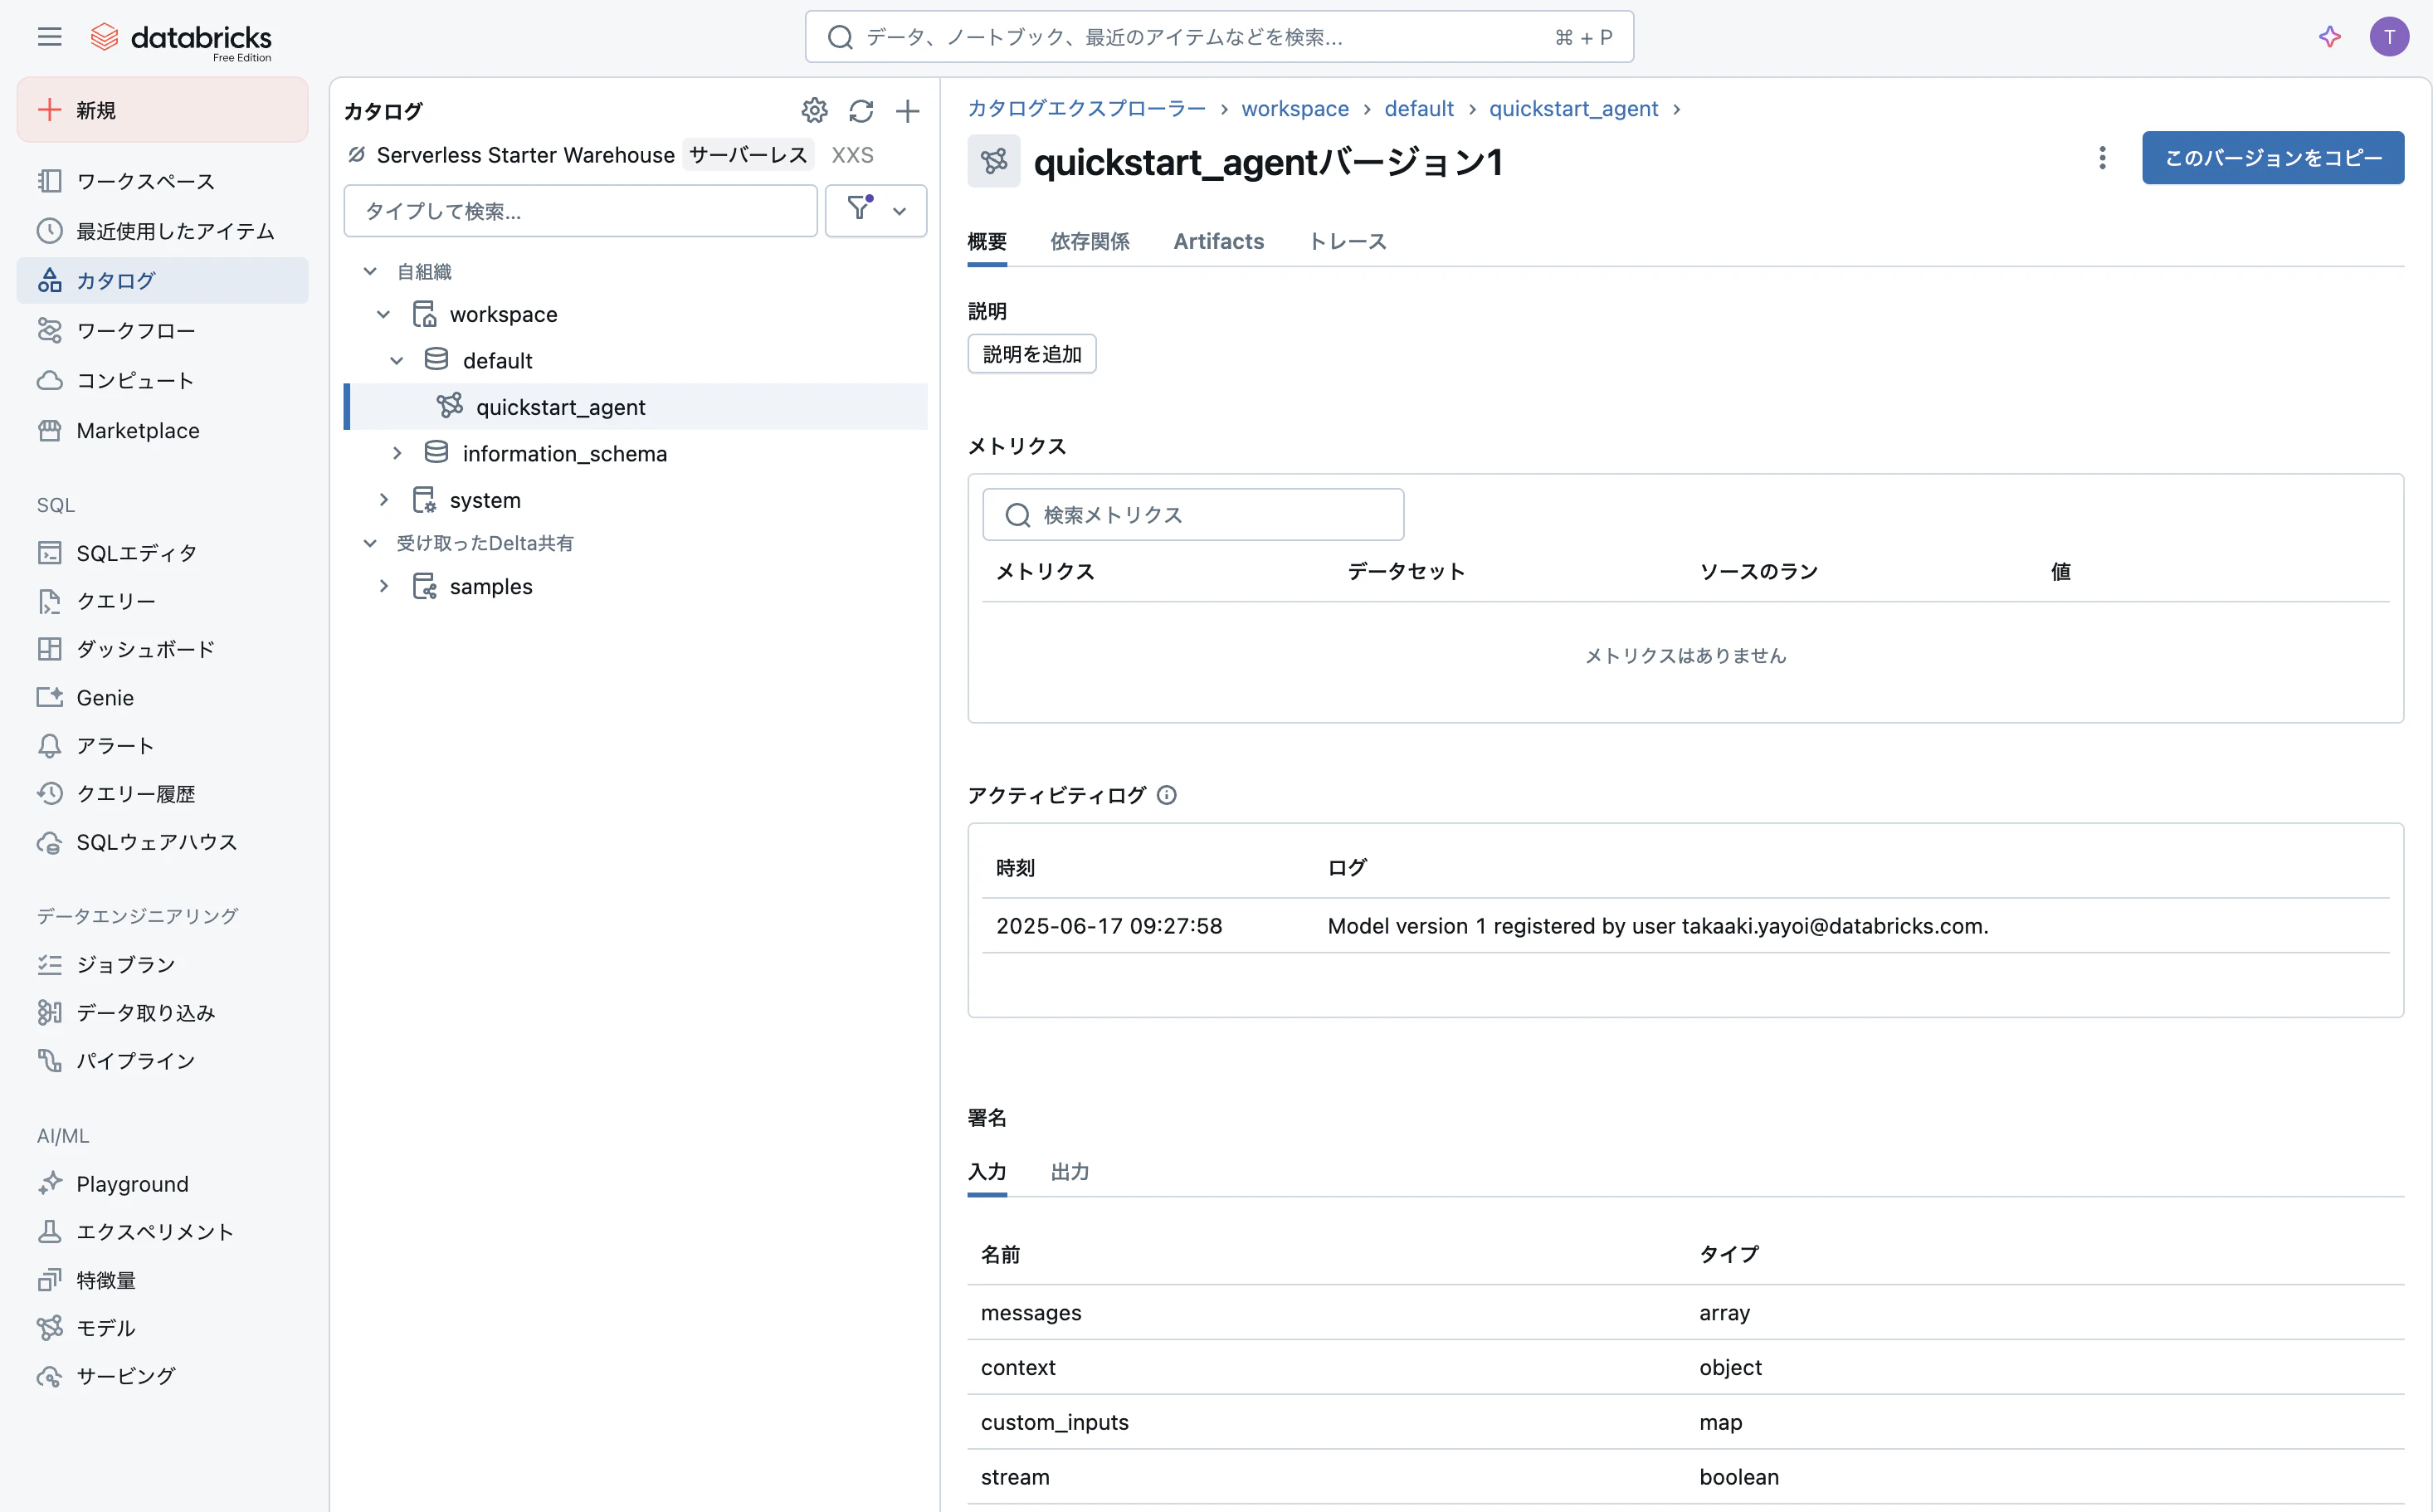
Task: Open カタログエクスプローラー breadcrumb link
Action: click(1086, 109)
